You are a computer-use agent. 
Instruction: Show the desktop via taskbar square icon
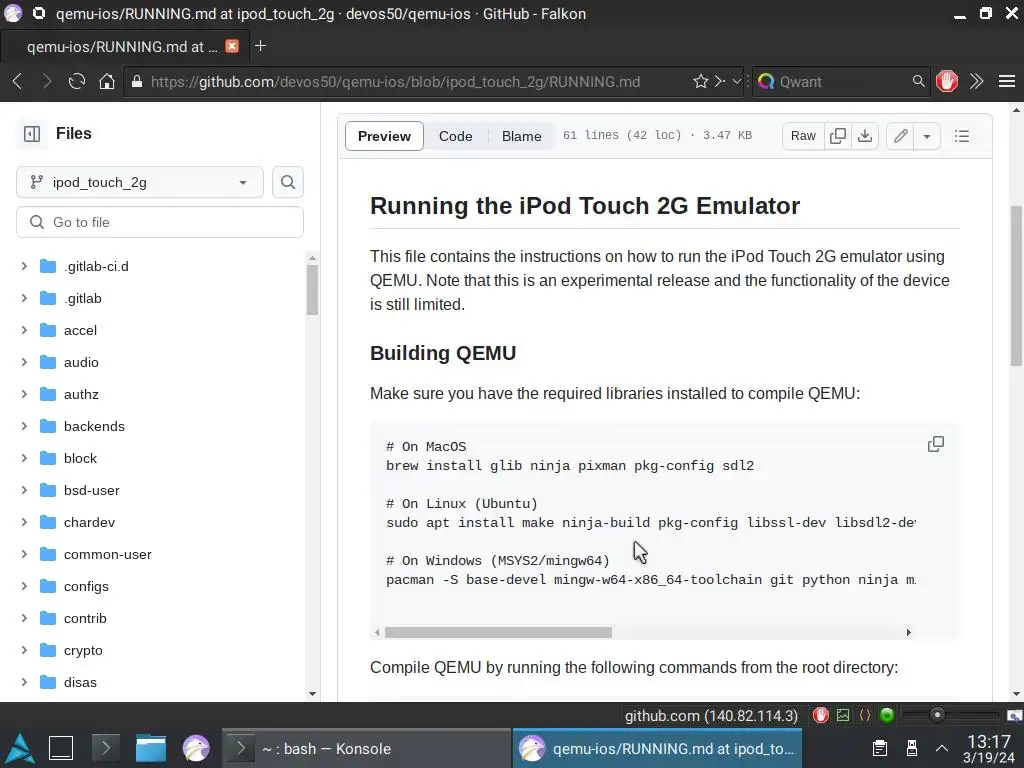(x=61, y=748)
